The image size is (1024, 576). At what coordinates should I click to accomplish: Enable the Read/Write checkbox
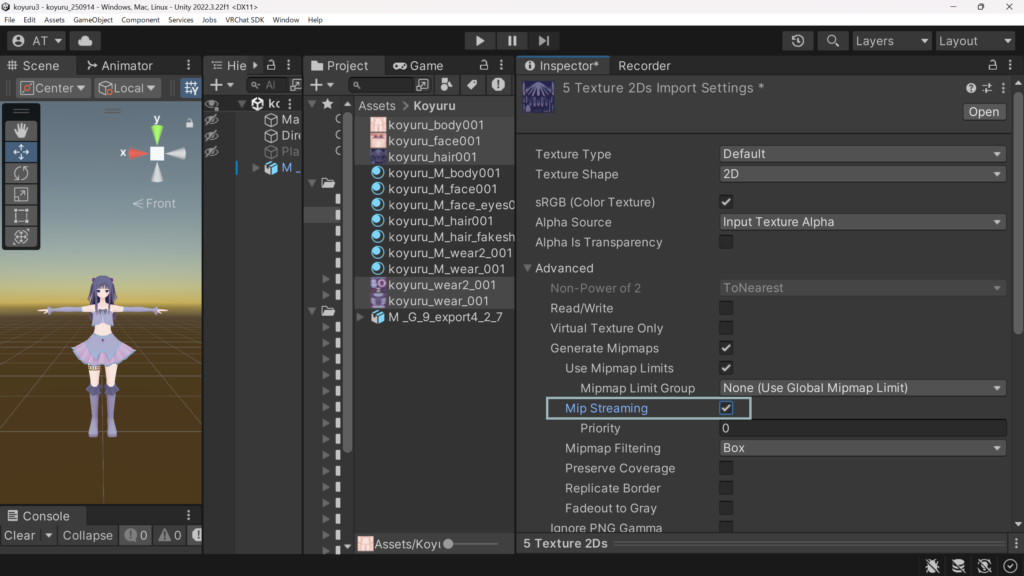[726, 308]
